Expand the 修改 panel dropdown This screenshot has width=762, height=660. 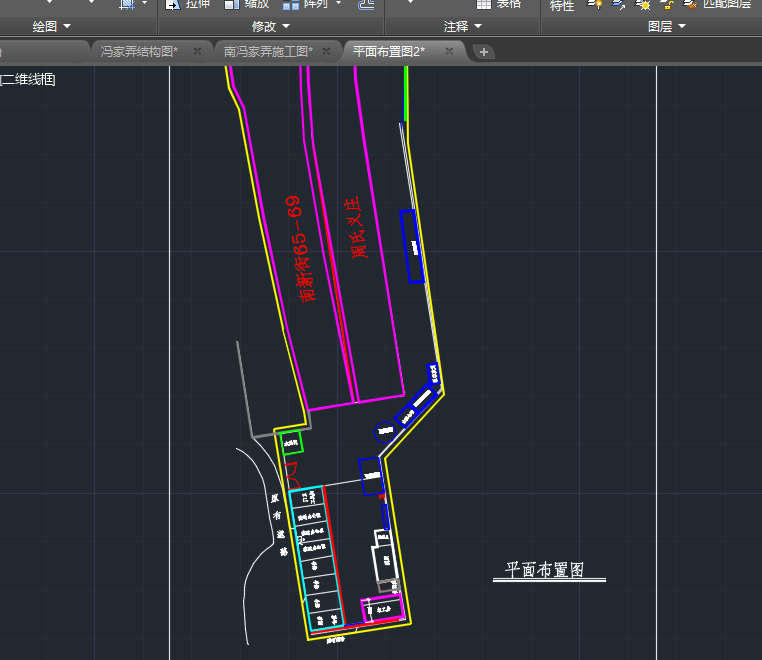pos(271,26)
